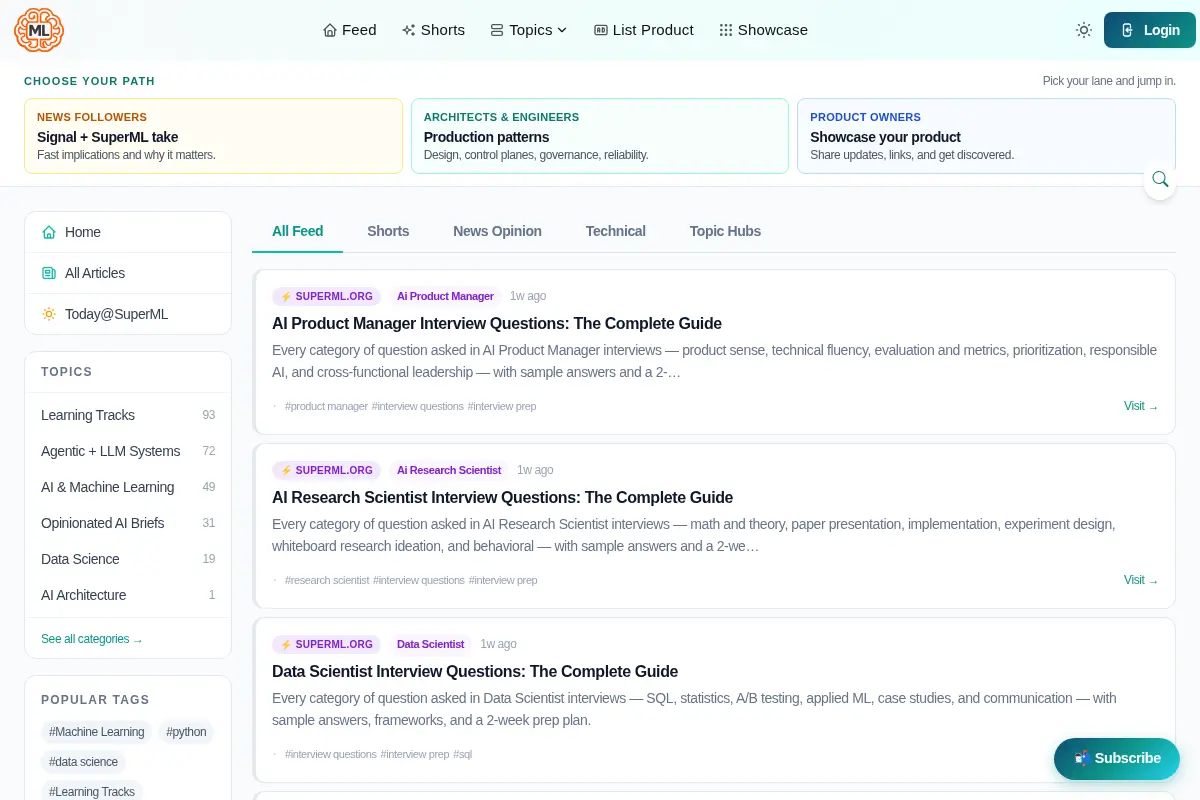
Task: Open the AI Architecture topic
Action: (128, 595)
